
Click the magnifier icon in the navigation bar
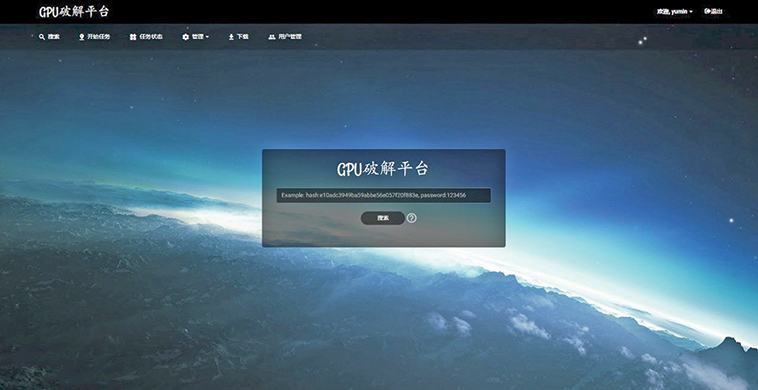click(x=42, y=37)
